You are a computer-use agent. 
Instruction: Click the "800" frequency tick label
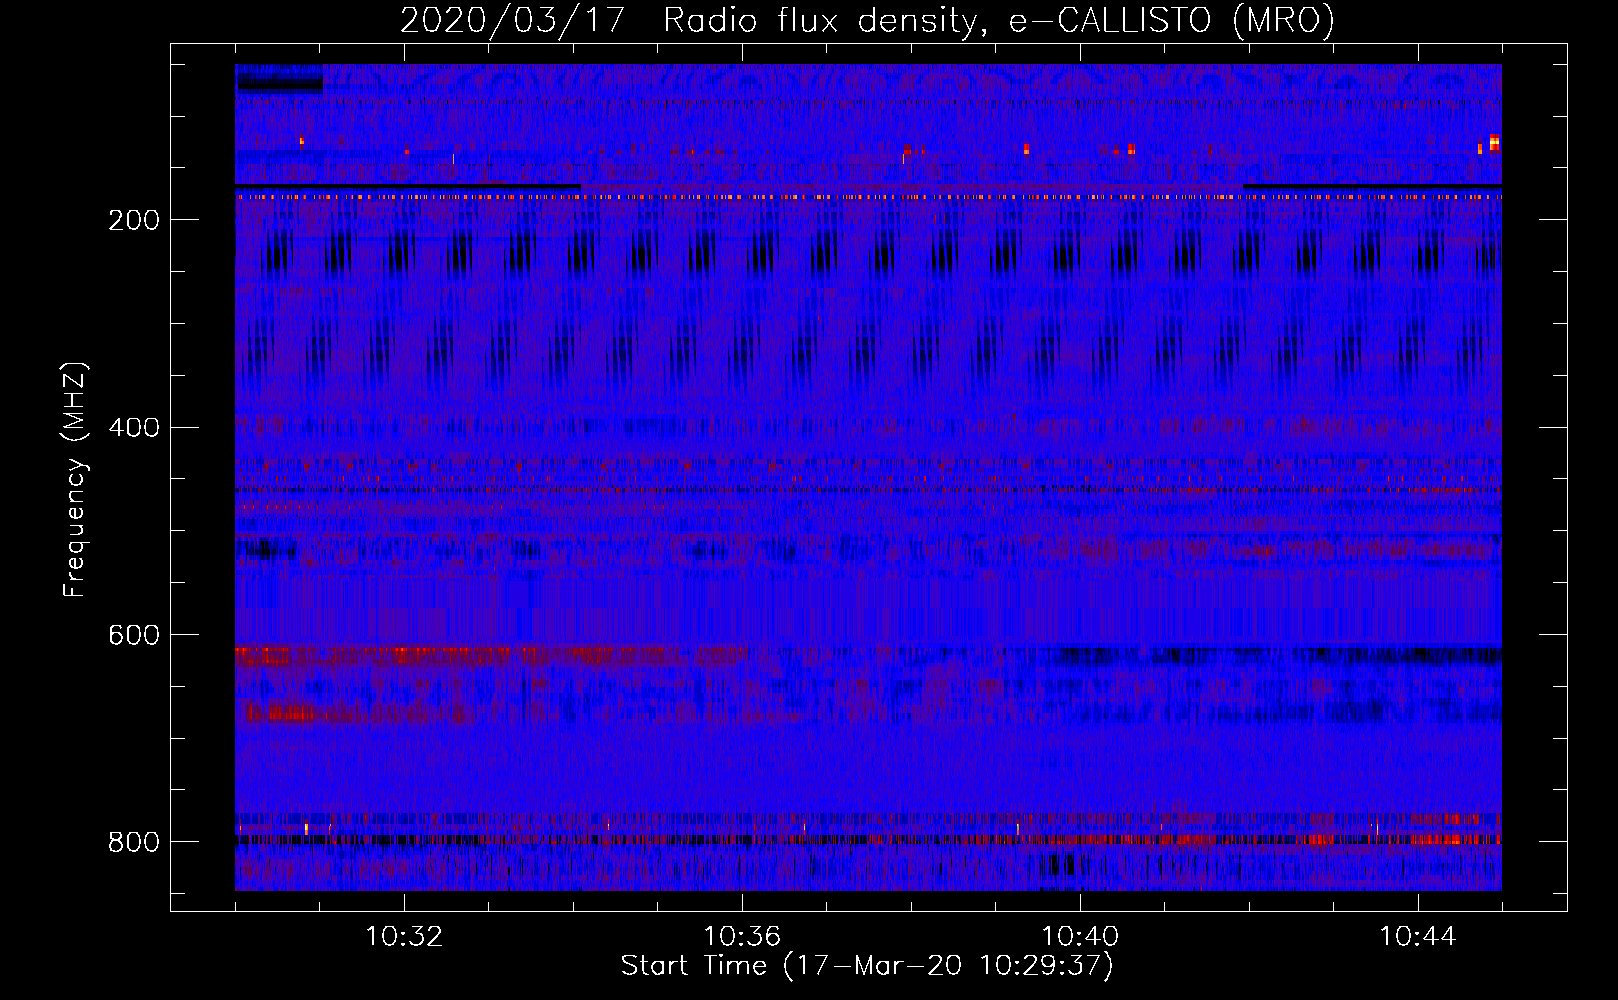click(133, 843)
